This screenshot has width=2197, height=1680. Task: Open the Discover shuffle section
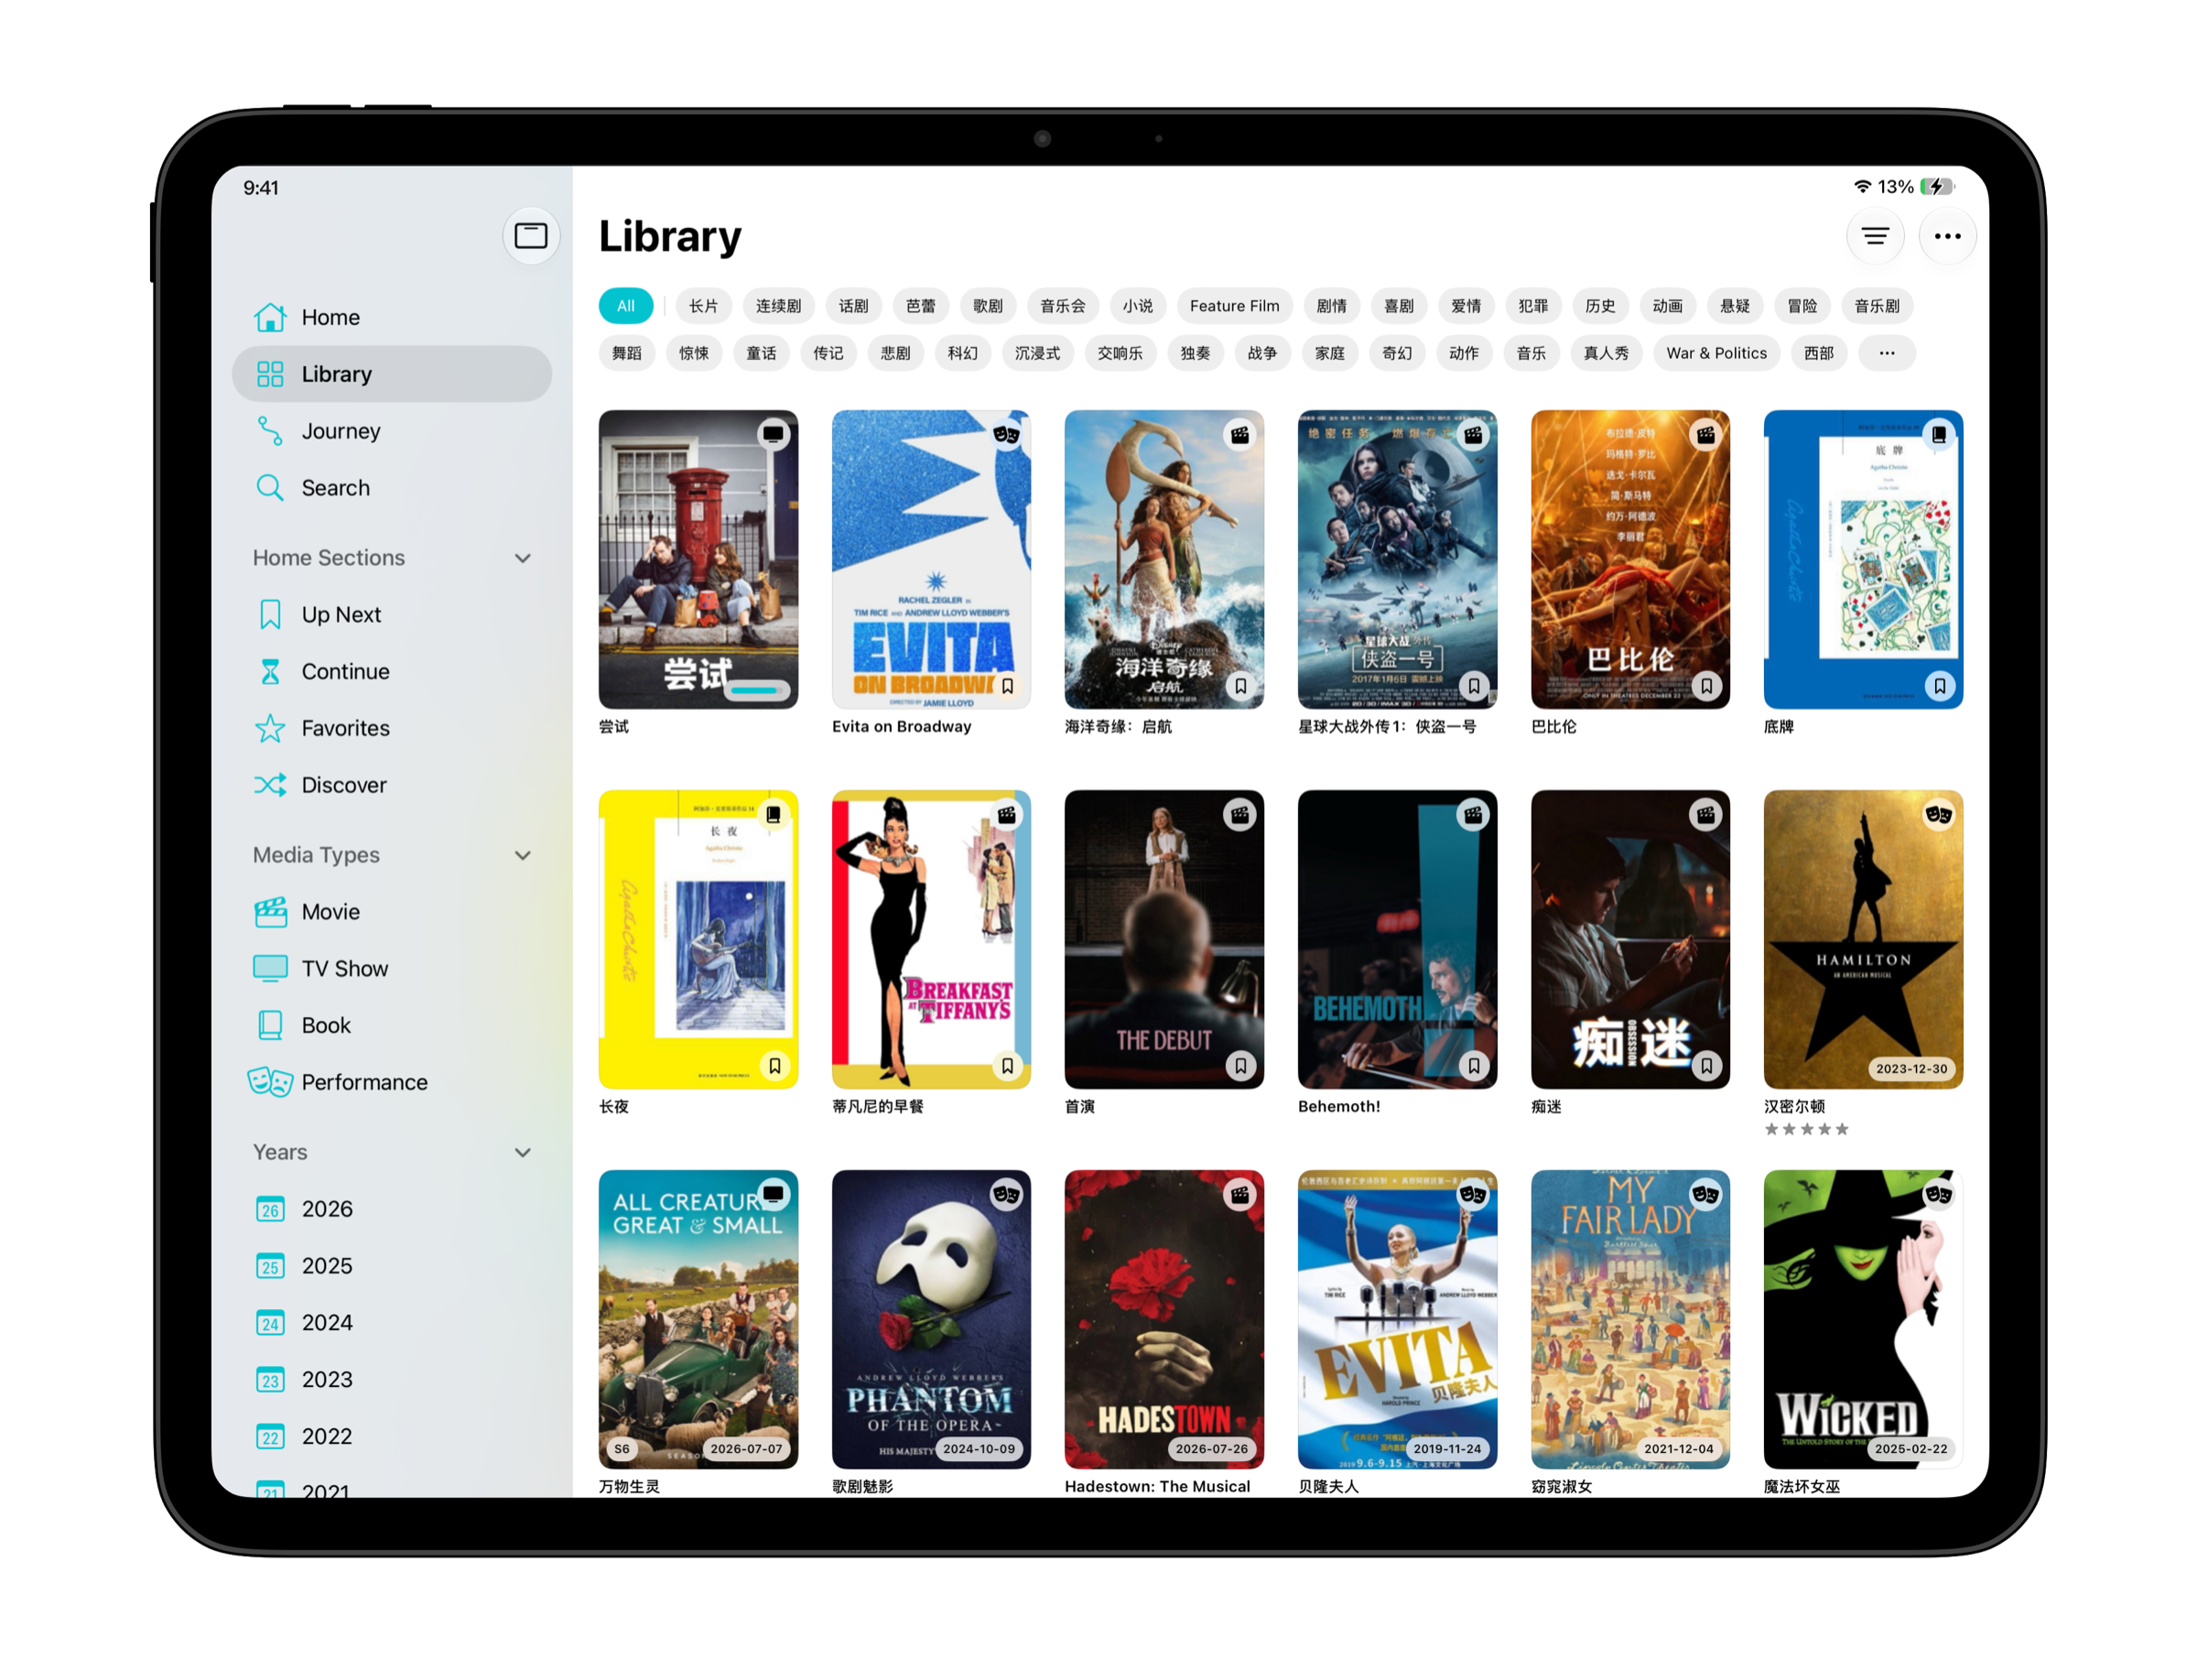click(x=391, y=786)
